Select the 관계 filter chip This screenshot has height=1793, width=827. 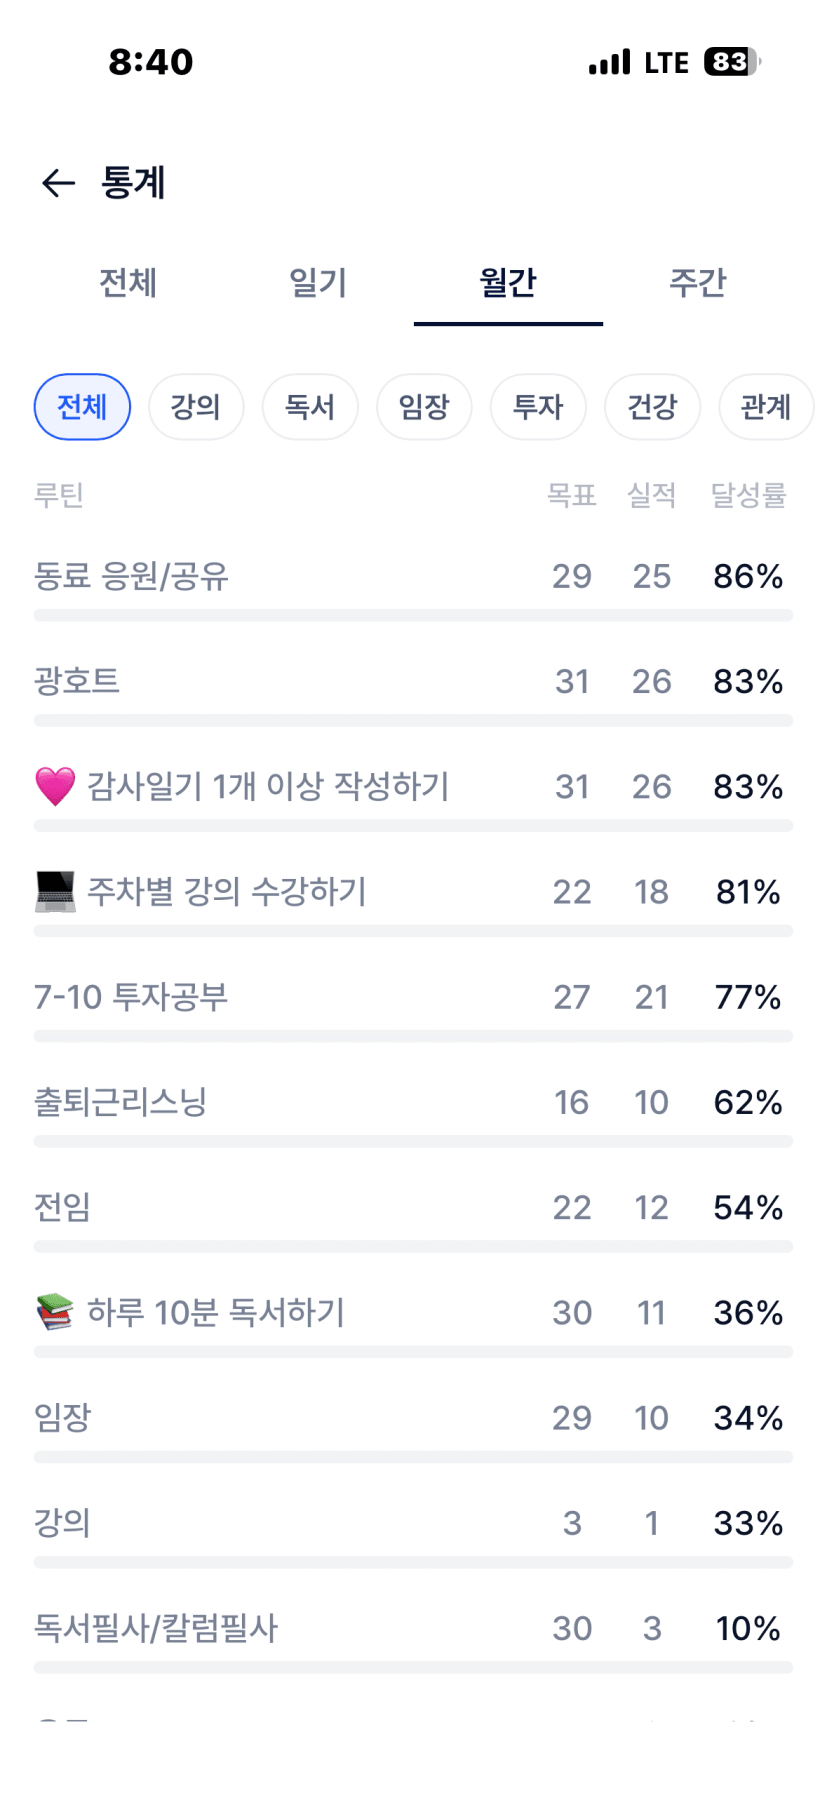coord(766,407)
